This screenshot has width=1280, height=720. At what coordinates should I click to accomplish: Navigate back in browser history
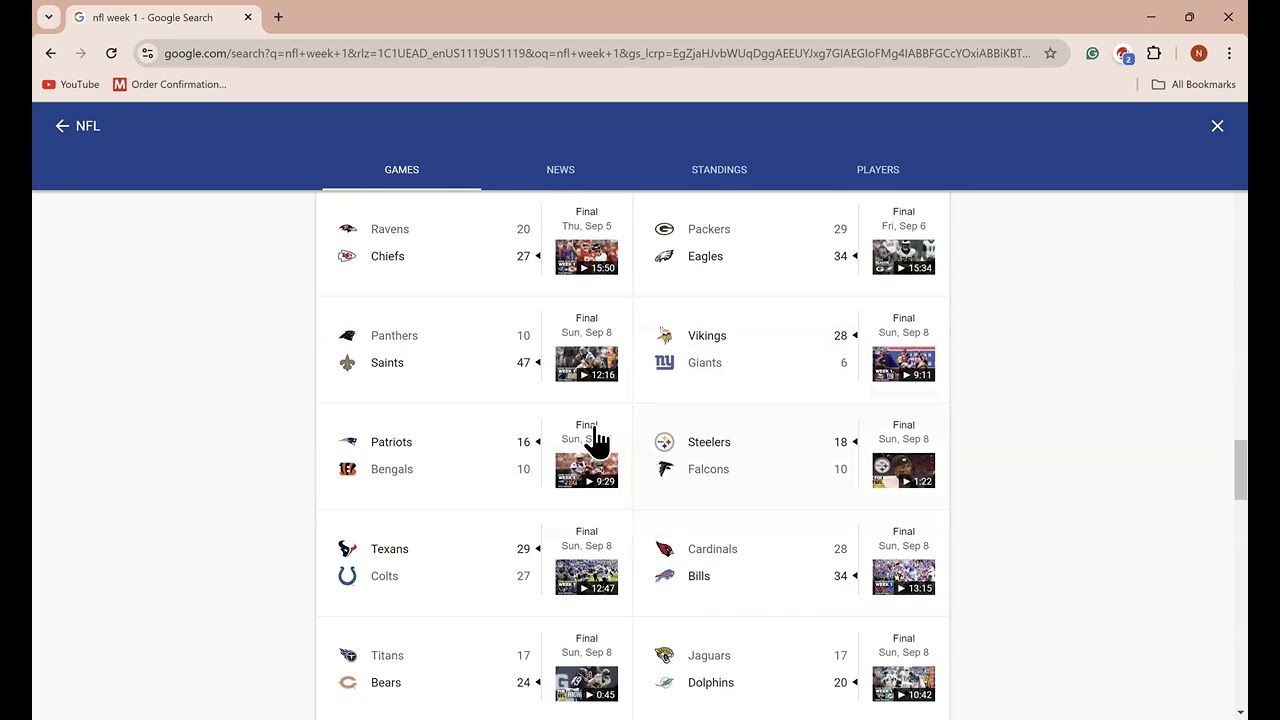click(50, 53)
